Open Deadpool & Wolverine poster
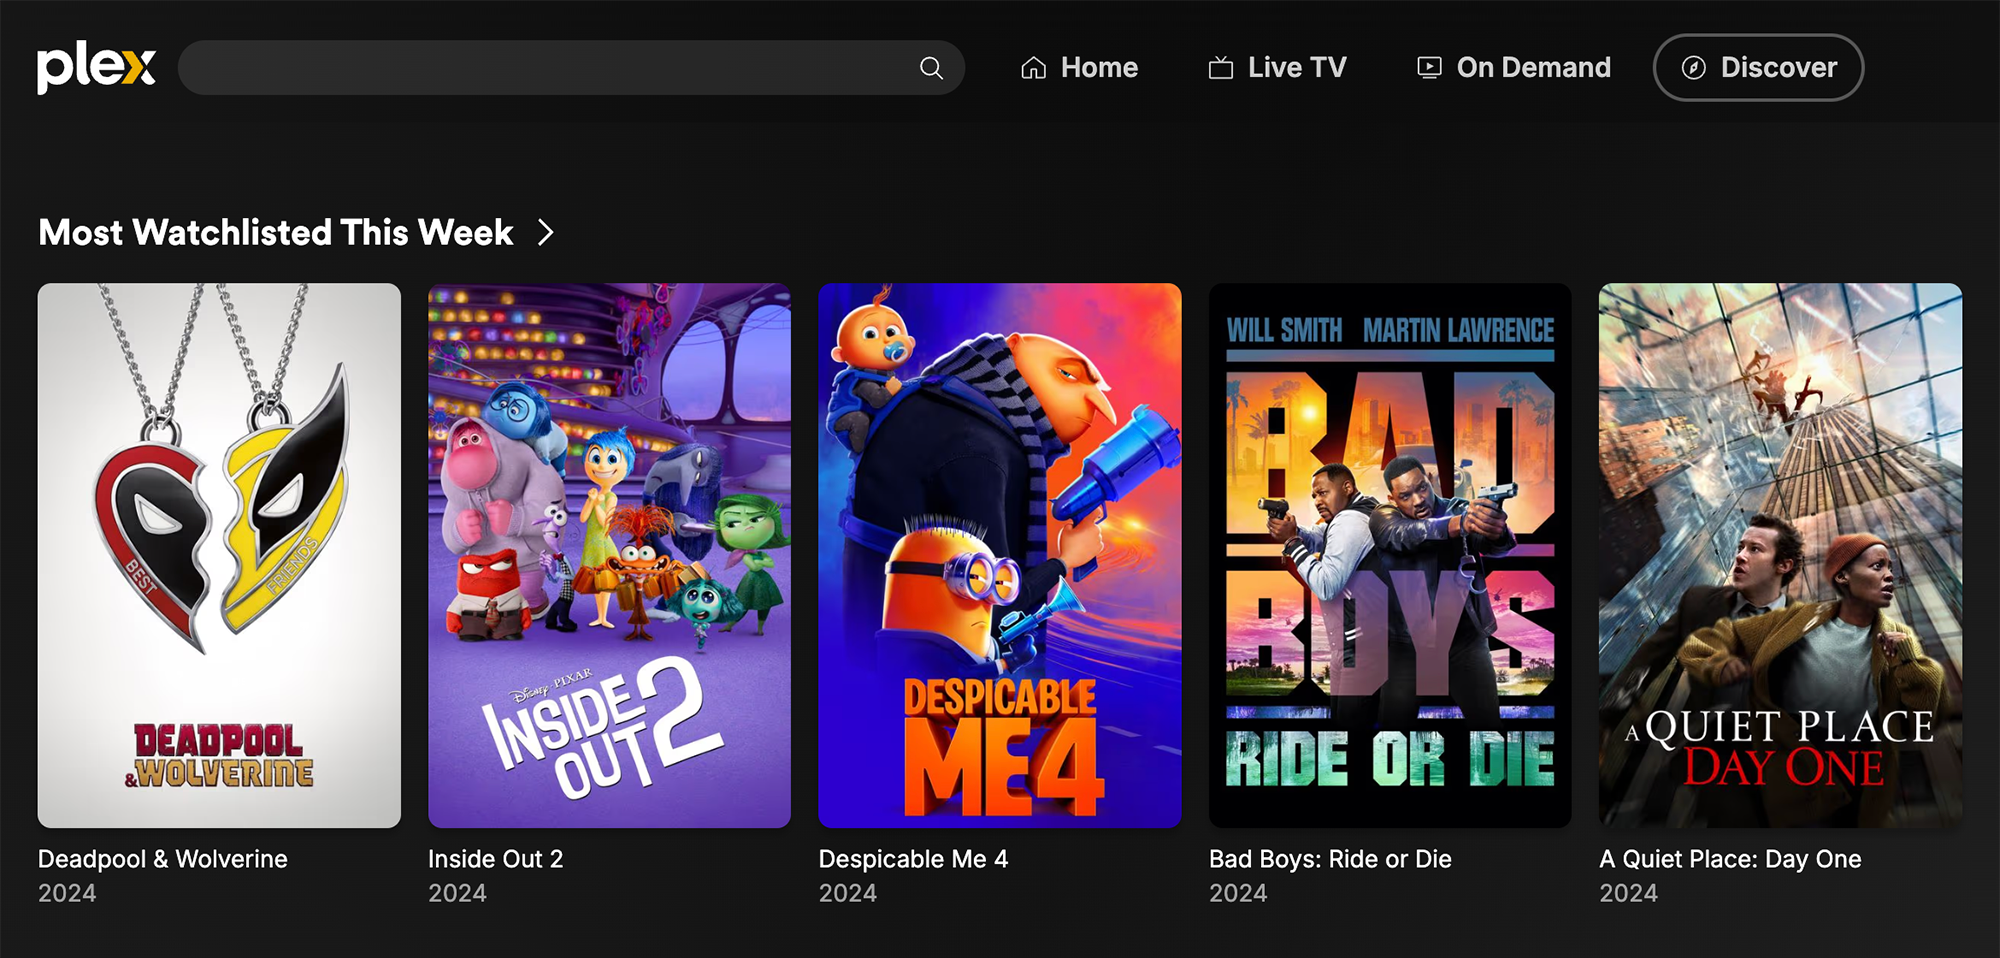 point(219,555)
